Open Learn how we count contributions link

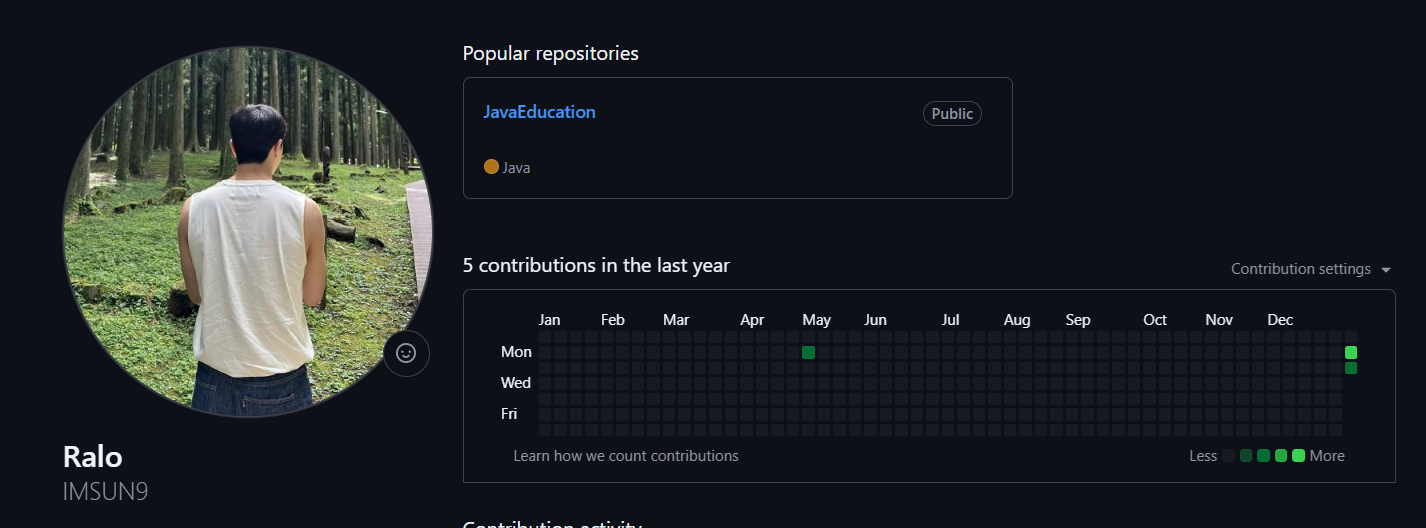[626, 456]
